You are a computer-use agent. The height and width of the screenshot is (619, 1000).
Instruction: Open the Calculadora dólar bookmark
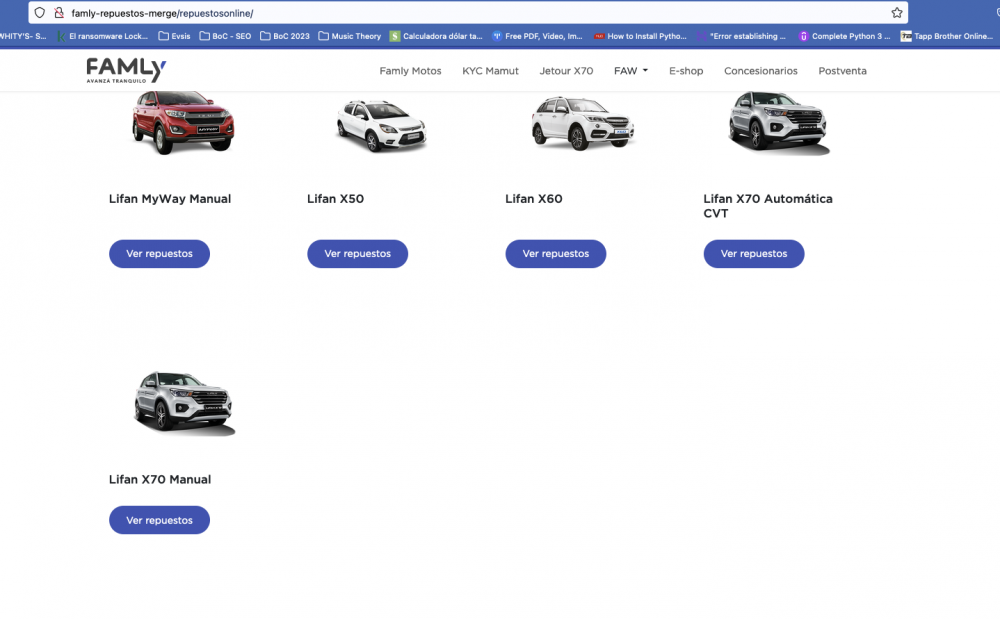[436, 36]
